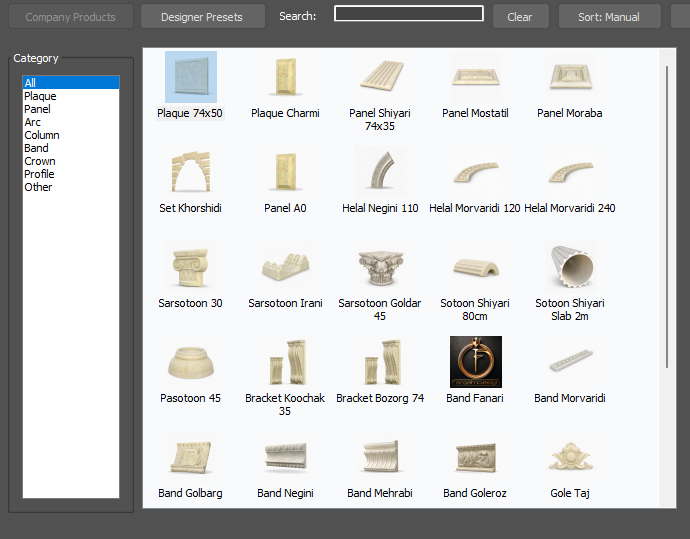Filter by Band category
The image size is (690, 539).
pyautogui.click(x=71, y=148)
